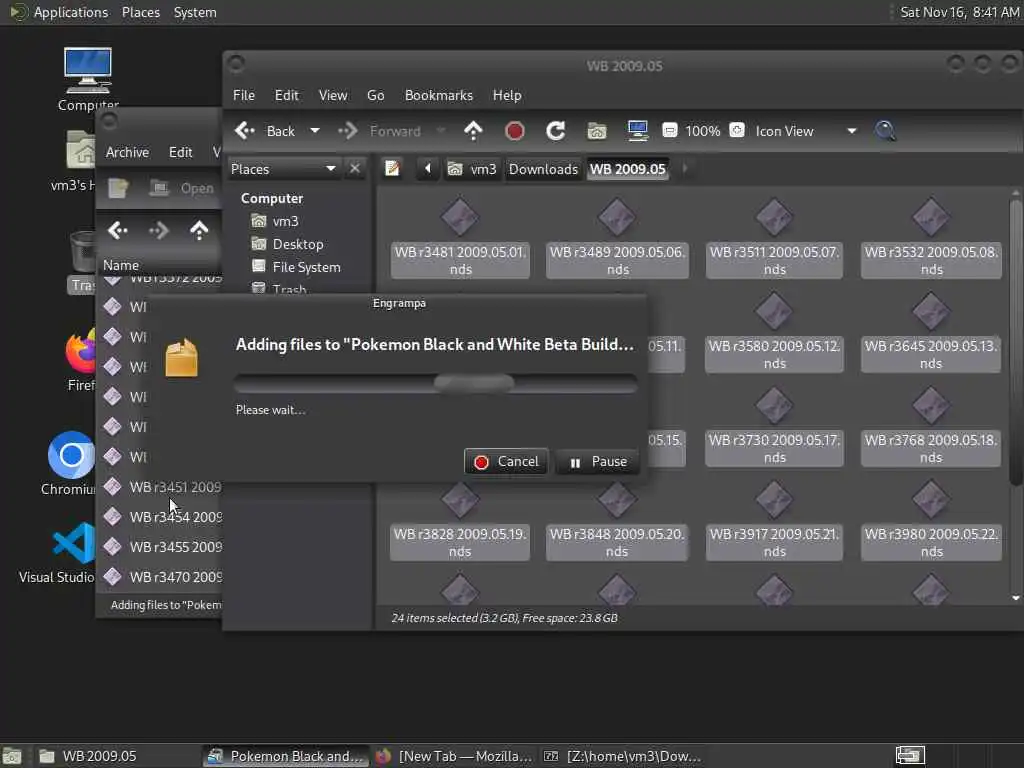The width and height of the screenshot is (1024, 768).
Task: Zoom out with the minus icon beside 100%
Action: (x=669, y=131)
